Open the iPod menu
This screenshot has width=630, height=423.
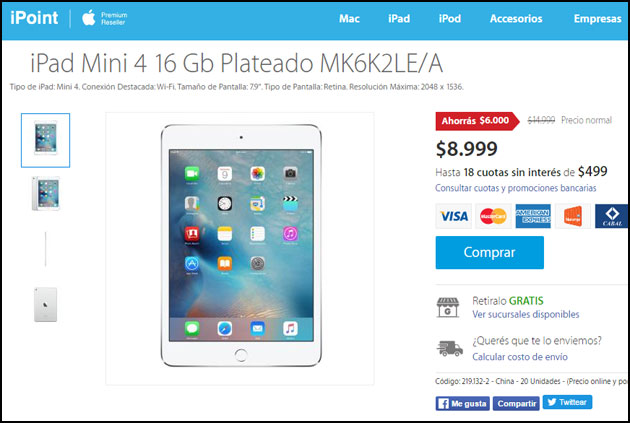(x=450, y=18)
